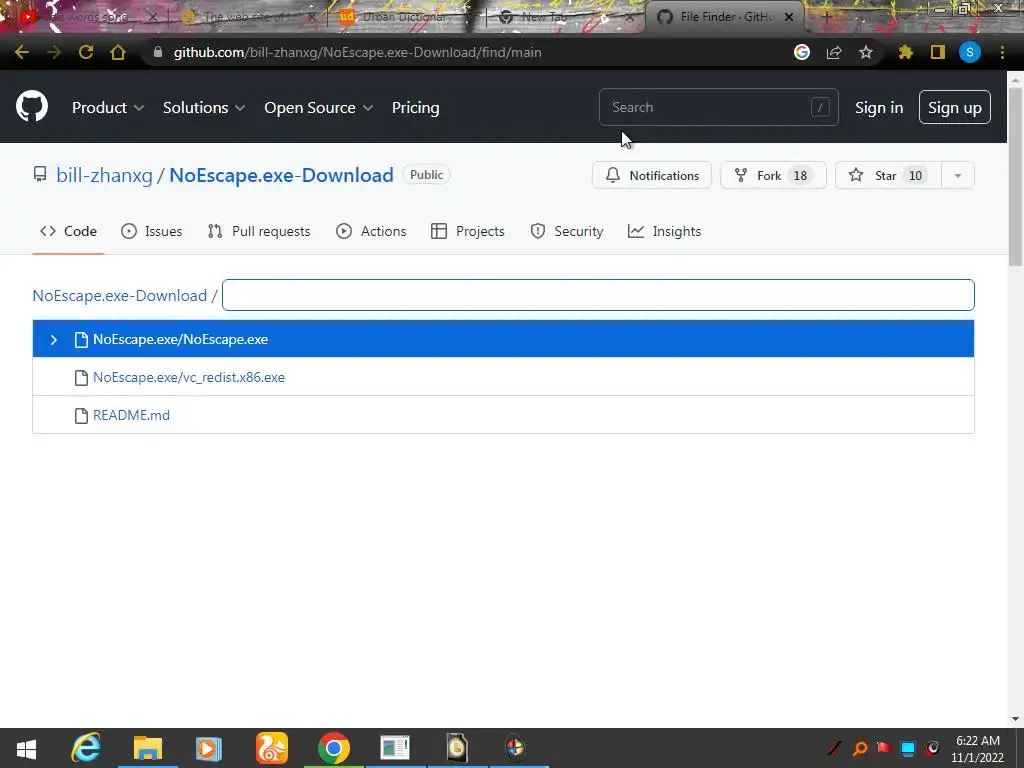Click the magnifier icon in system tray

[x=860, y=748]
